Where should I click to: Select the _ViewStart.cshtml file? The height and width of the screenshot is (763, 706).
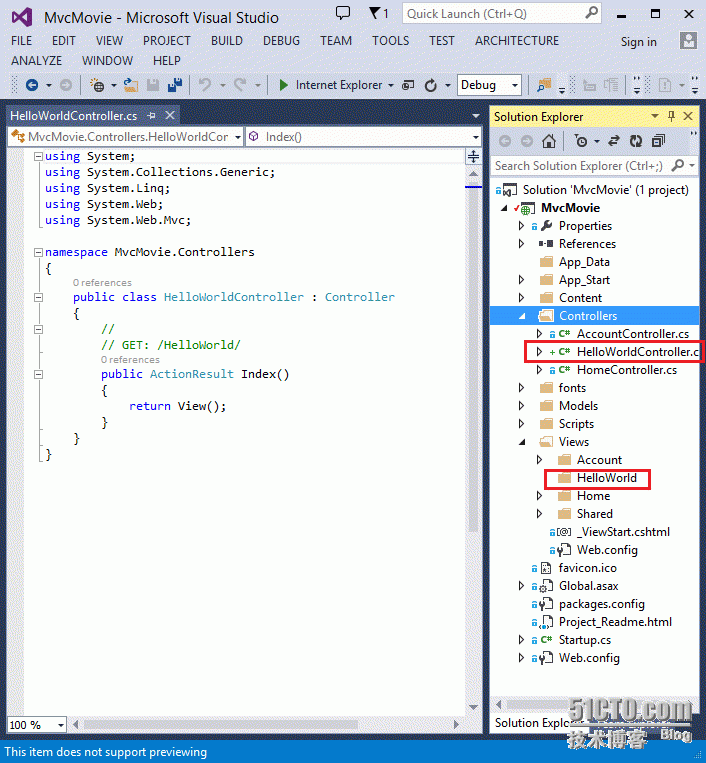click(623, 532)
